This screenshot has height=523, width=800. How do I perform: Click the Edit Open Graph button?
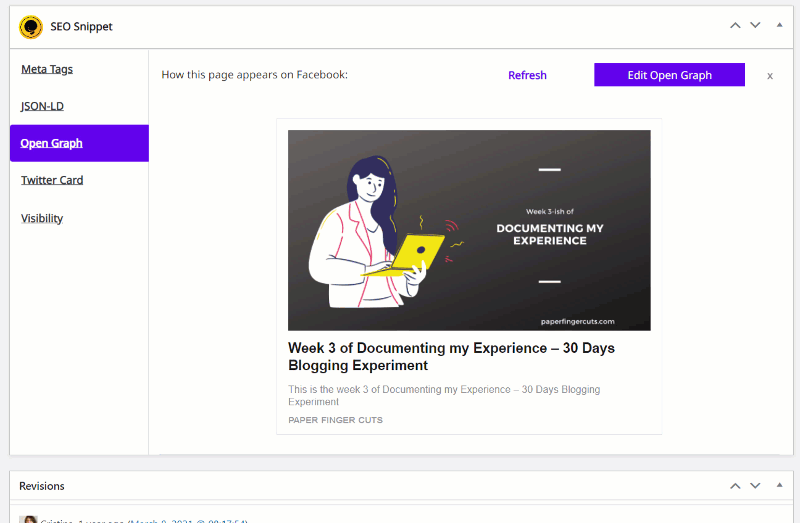(x=669, y=75)
